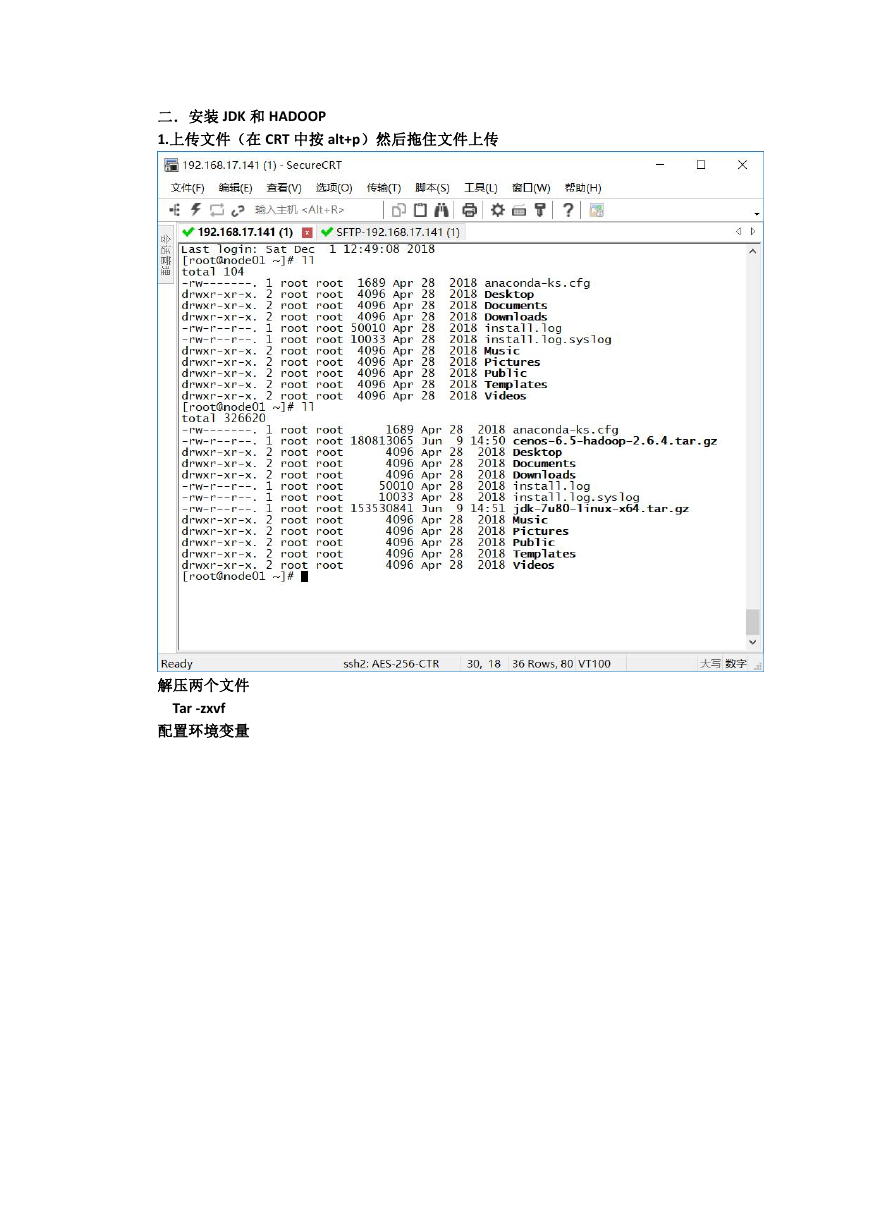
Task: Expand the toolbar overflow arrow
Action: click(757, 214)
